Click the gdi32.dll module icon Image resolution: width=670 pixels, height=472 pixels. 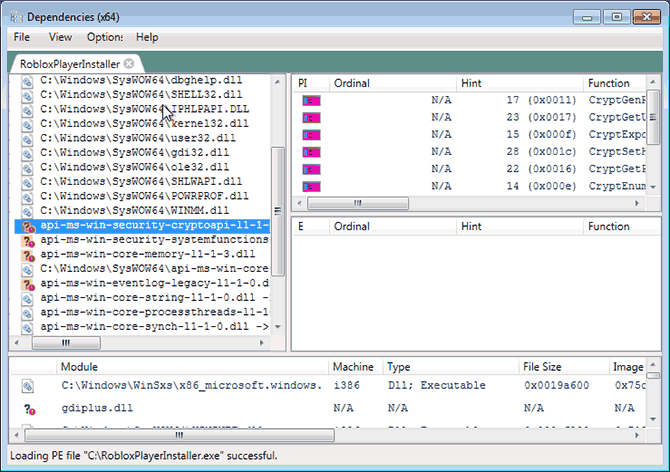[x=27, y=154]
